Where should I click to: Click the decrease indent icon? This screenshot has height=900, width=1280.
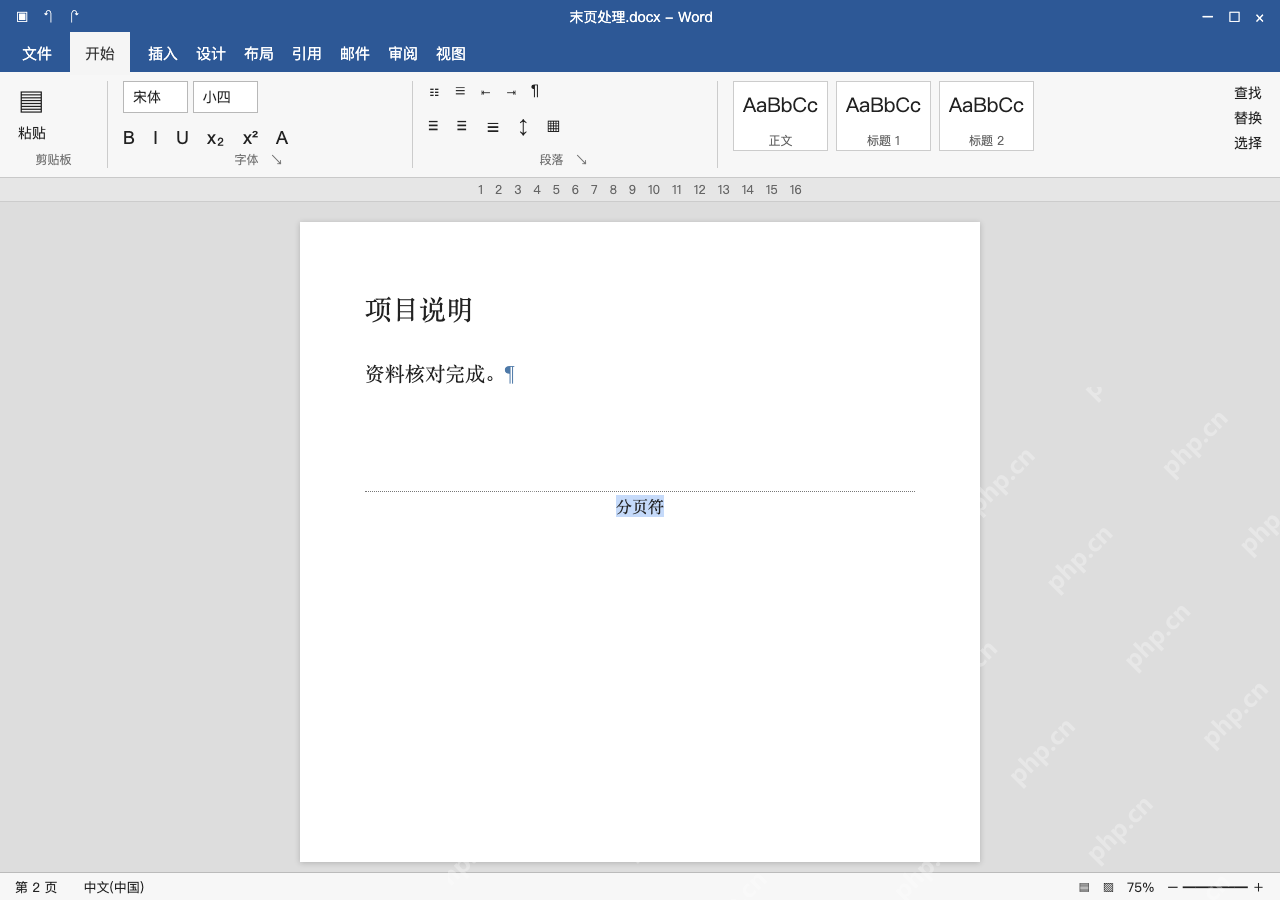(485, 92)
